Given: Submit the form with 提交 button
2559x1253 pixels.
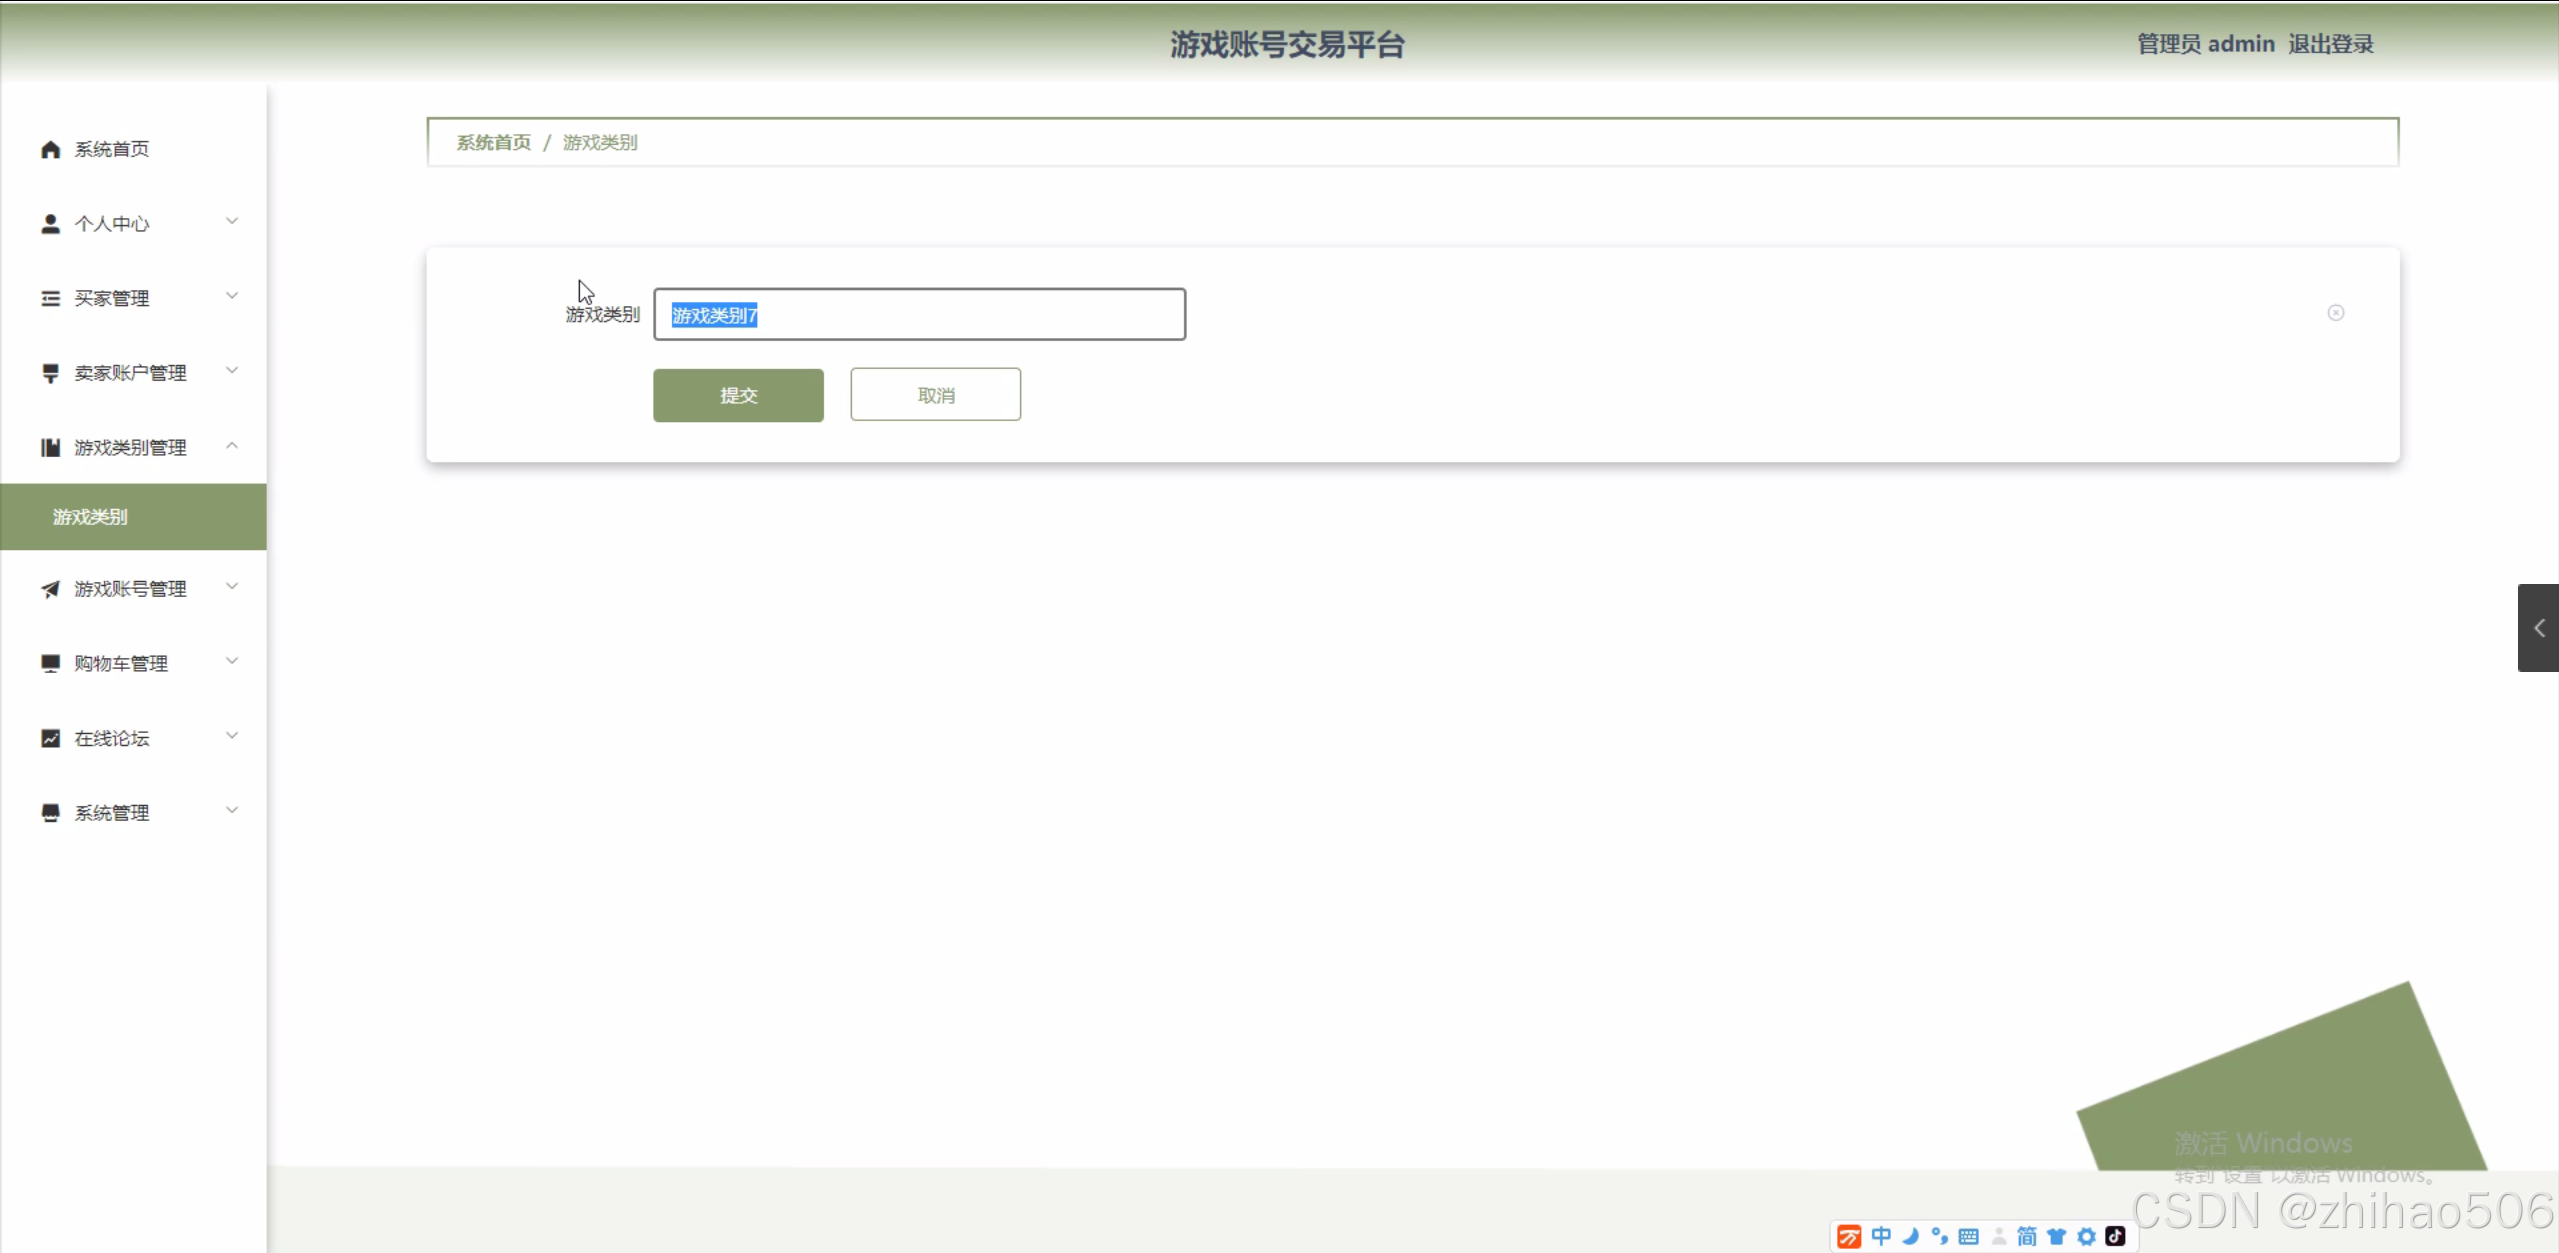Looking at the screenshot, I should pyautogui.click(x=738, y=395).
